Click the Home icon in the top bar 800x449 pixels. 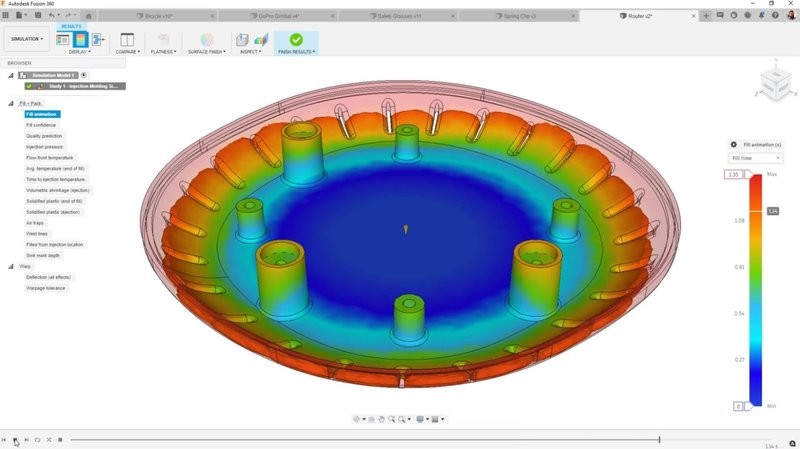(x=89, y=16)
